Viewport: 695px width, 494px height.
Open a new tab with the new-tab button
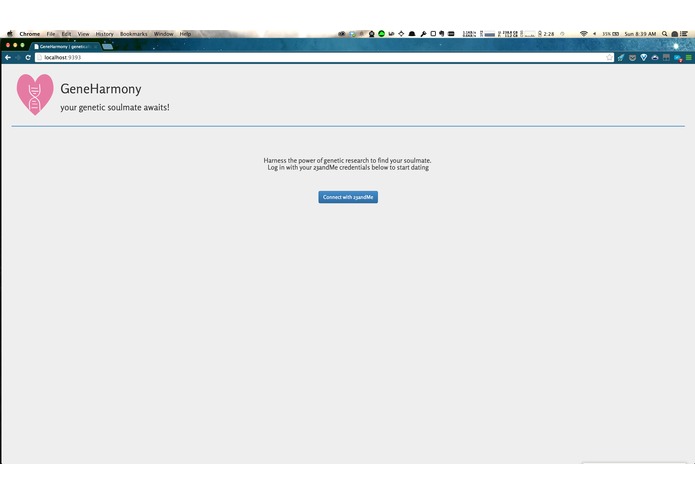[x=108, y=47]
